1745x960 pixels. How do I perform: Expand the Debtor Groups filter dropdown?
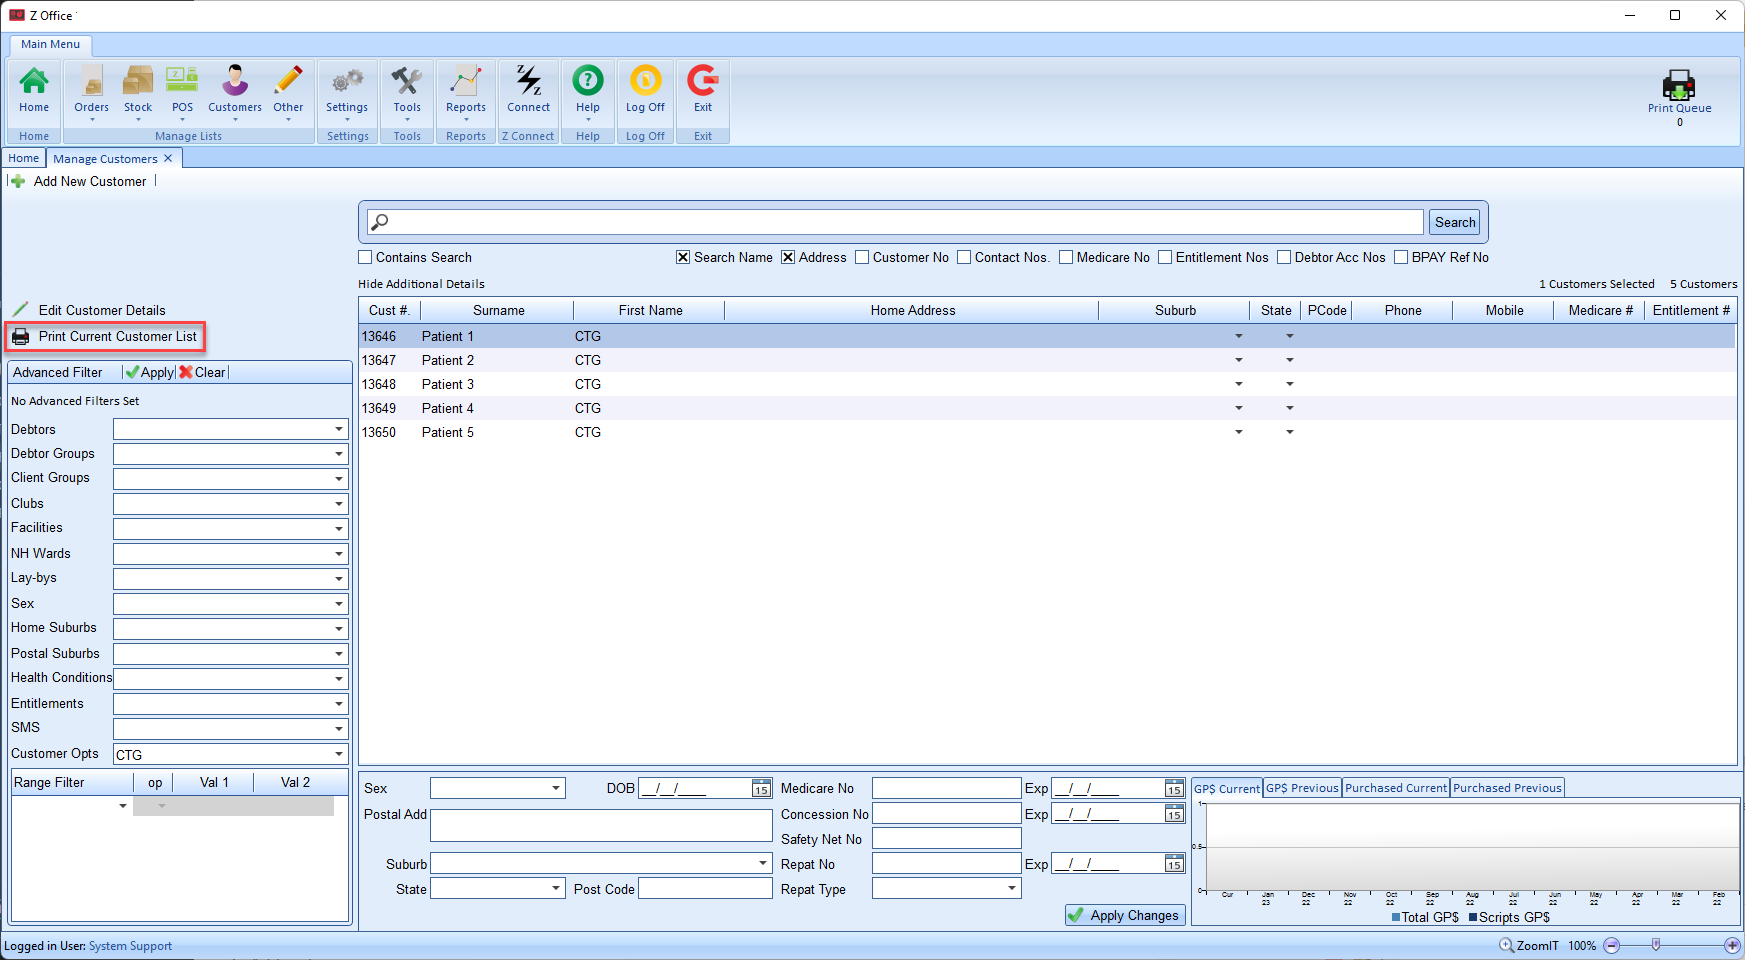(x=339, y=454)
